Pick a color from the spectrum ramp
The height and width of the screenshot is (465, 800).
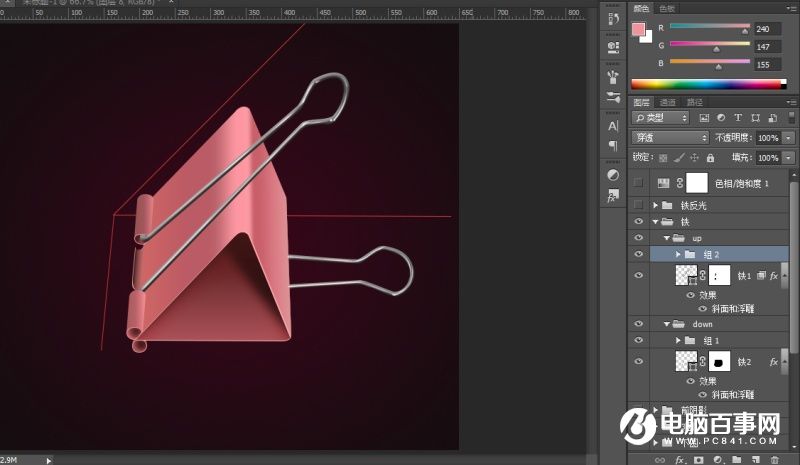pyautogui.click(x=708, y=84)
